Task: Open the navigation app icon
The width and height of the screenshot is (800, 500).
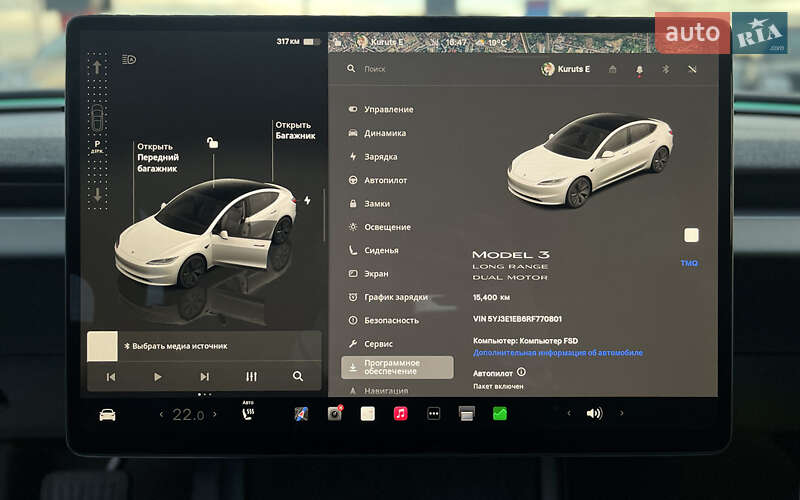Action: (301, 414)
